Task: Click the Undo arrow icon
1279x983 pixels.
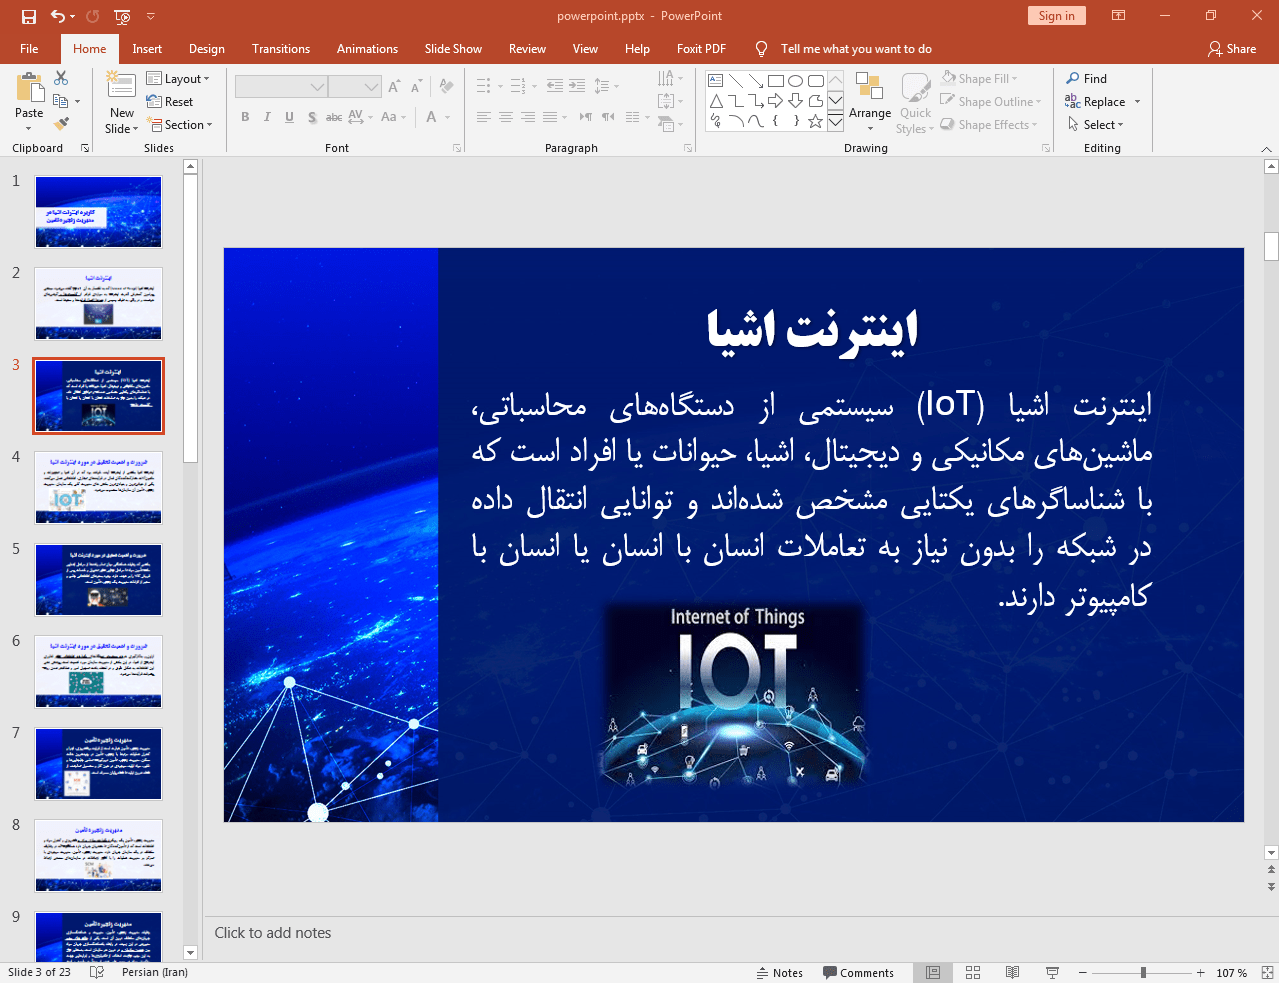Action: [x=58, y=16]
